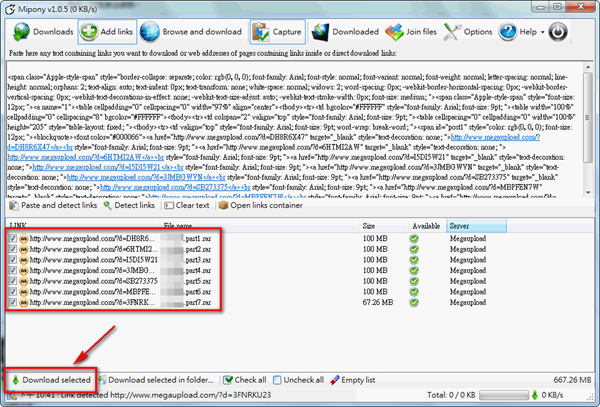The height and width of the screenshot is (407, 600).
Task: Click Paste and detect links
Action: click(53, 205)
